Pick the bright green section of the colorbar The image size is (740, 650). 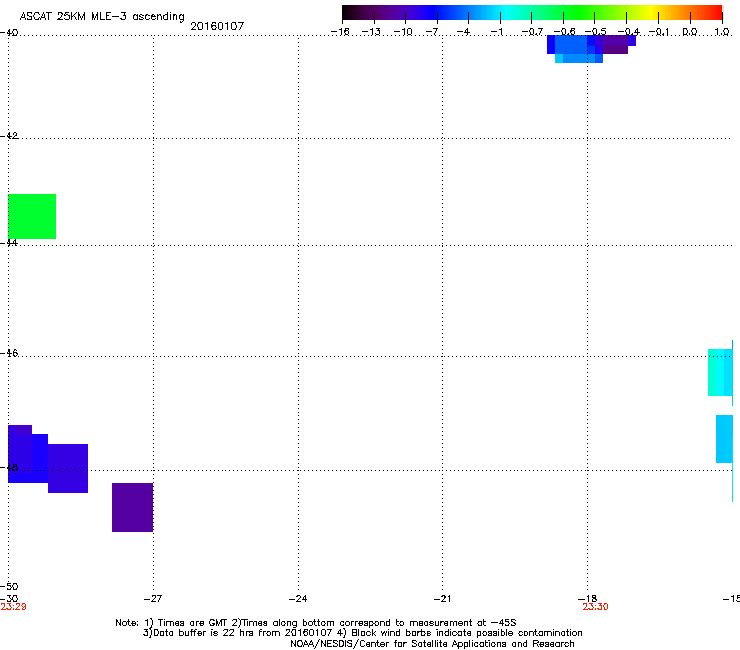coord(580,12)
